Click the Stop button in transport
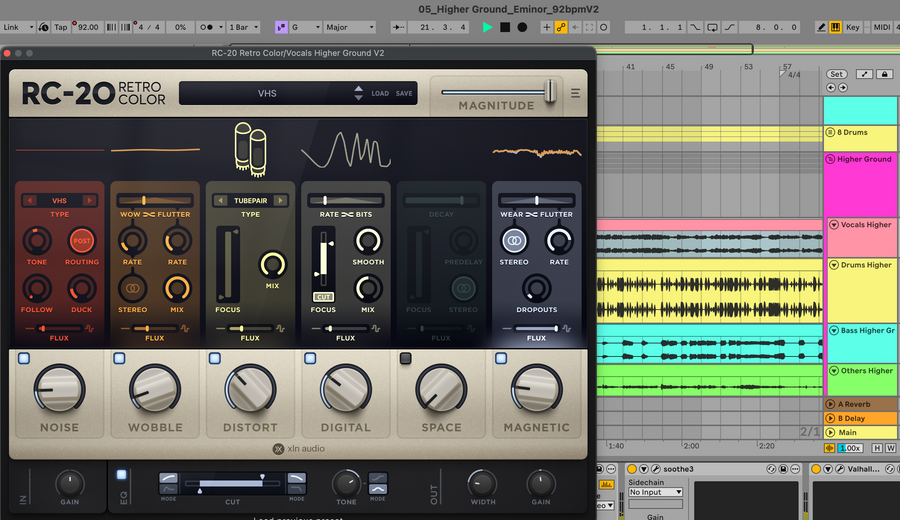Viewport: 900px width, 520px height. click(505, 27)
